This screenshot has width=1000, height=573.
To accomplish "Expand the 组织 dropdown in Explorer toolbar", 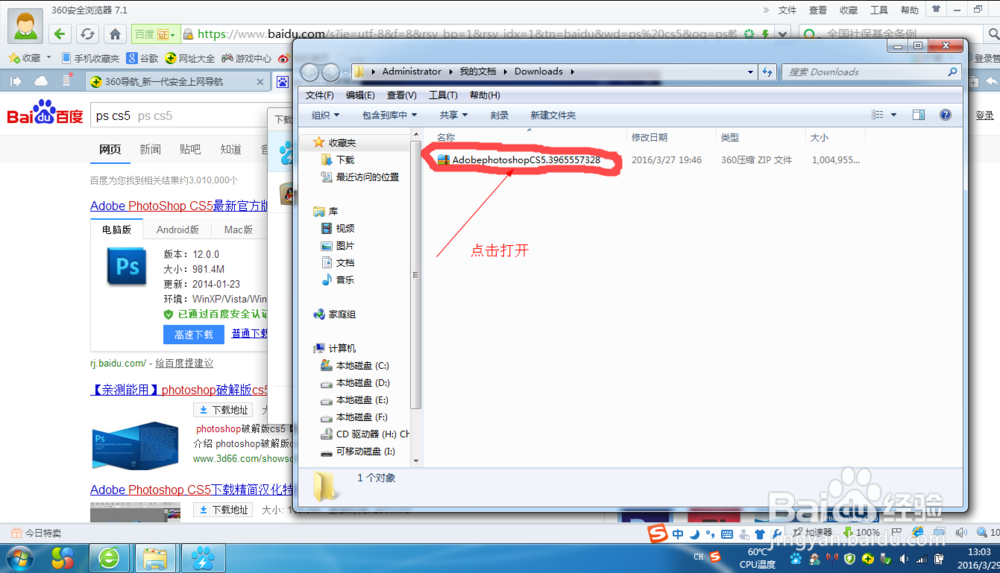I will pos(325,115).
